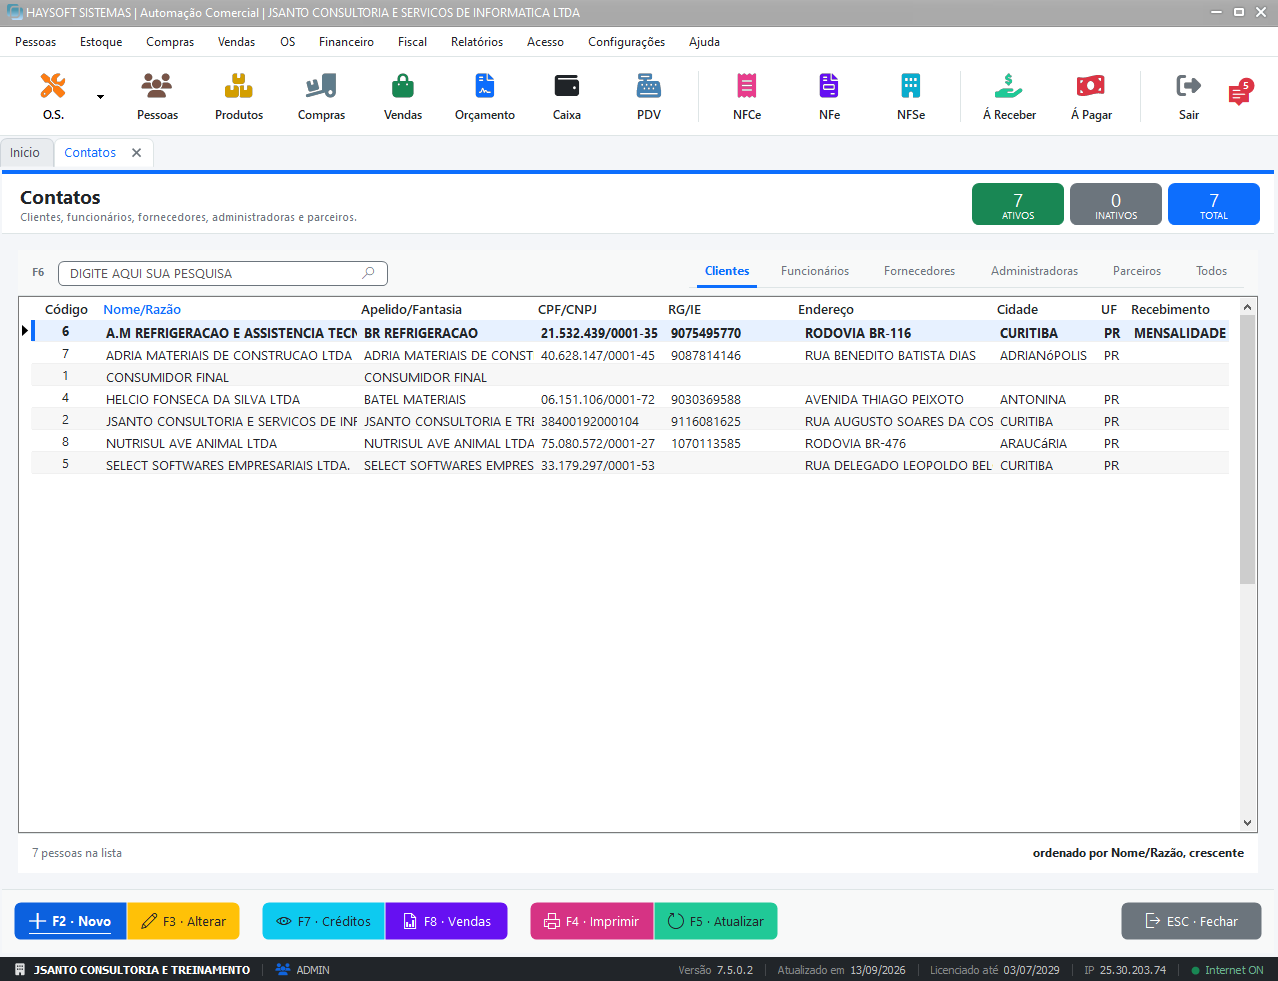Open the F7 Créditos button

pos(324,921)
